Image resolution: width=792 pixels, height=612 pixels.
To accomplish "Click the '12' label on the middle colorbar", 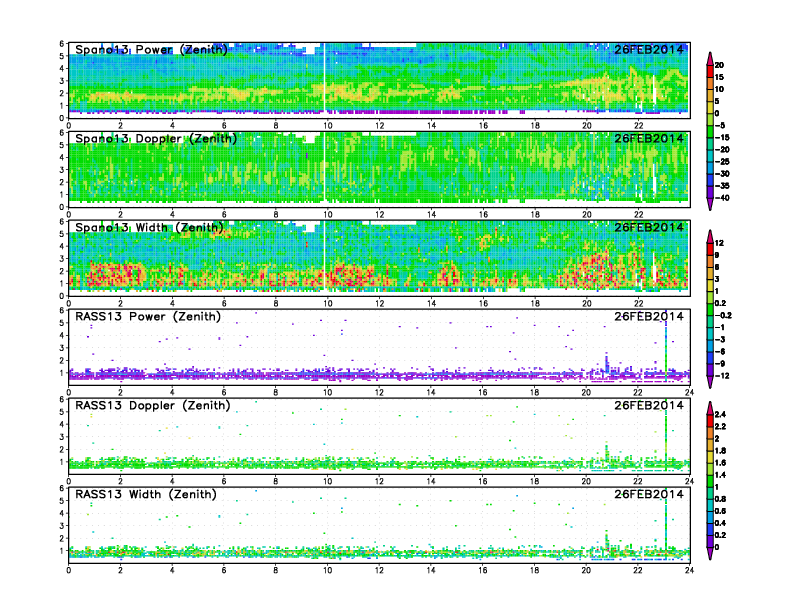I will click(x=719, y=243).
